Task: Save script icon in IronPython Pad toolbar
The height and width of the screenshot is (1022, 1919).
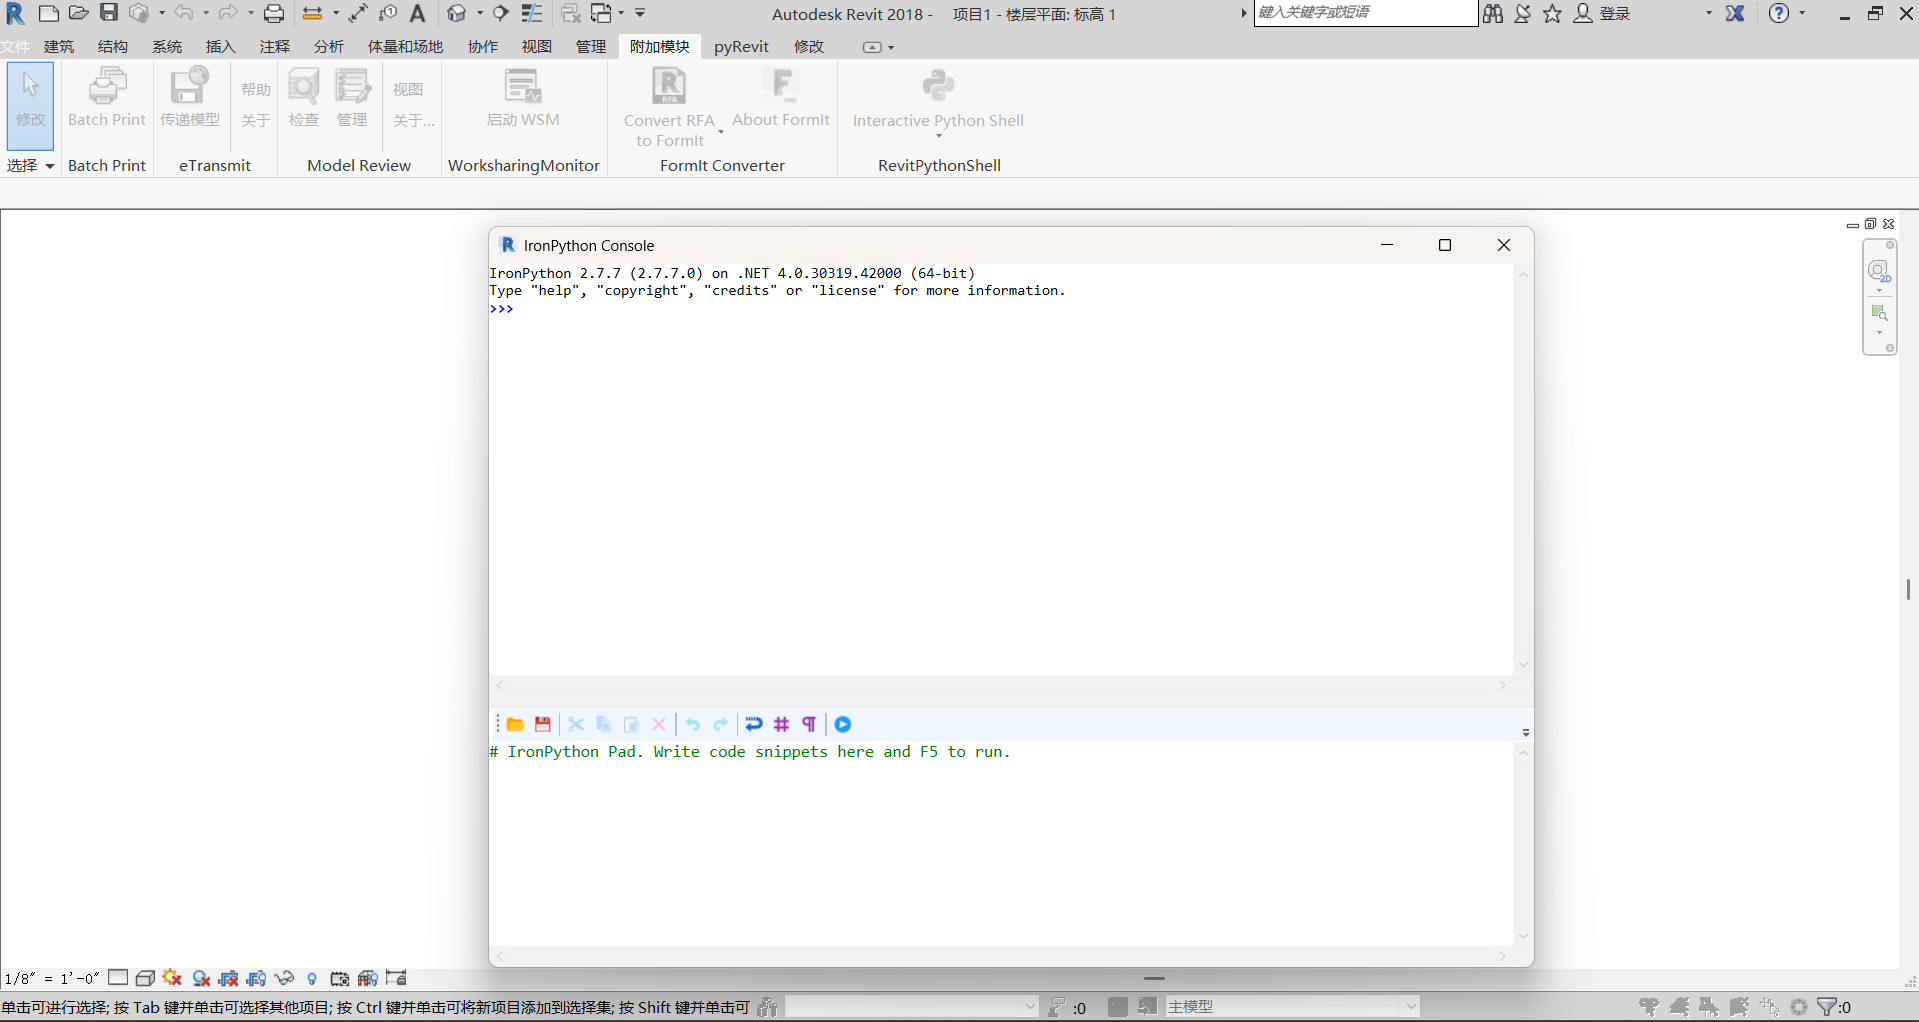Action: point(543,724)
